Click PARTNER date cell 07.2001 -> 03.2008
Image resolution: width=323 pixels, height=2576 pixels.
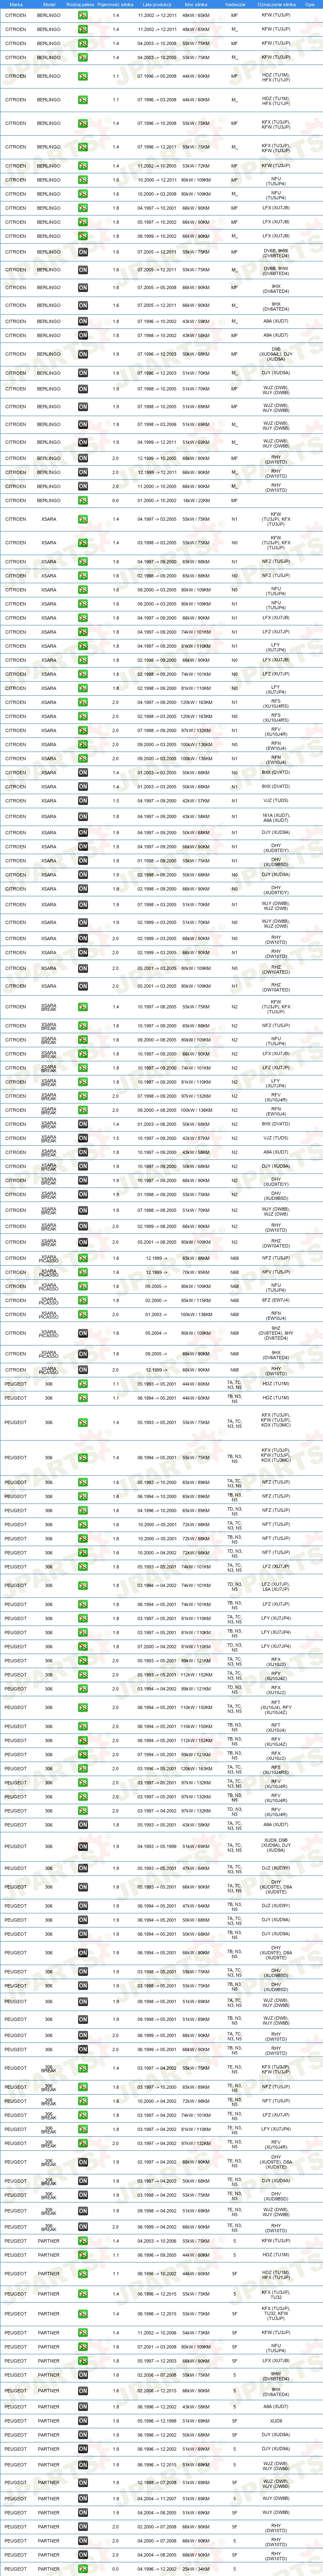[x=157, y=2347]
